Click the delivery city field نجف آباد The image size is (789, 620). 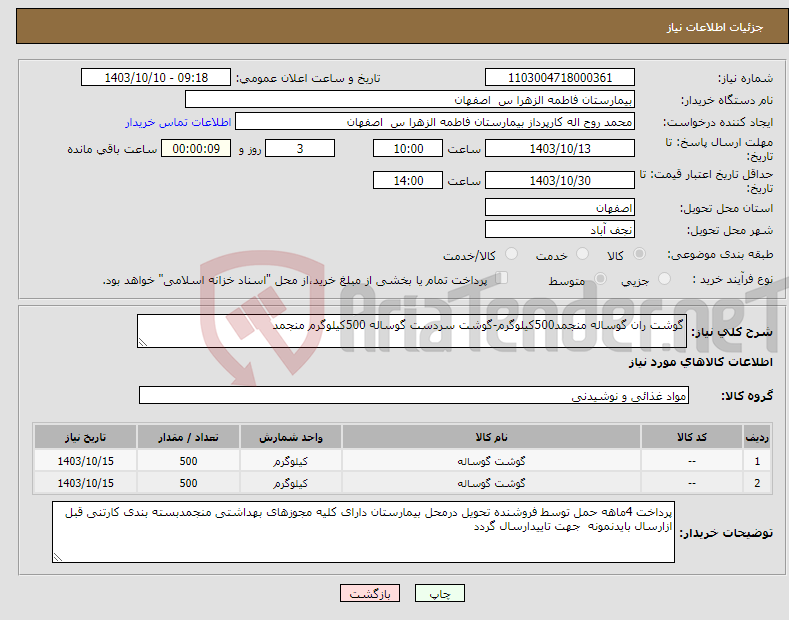[x=560, y=229]
